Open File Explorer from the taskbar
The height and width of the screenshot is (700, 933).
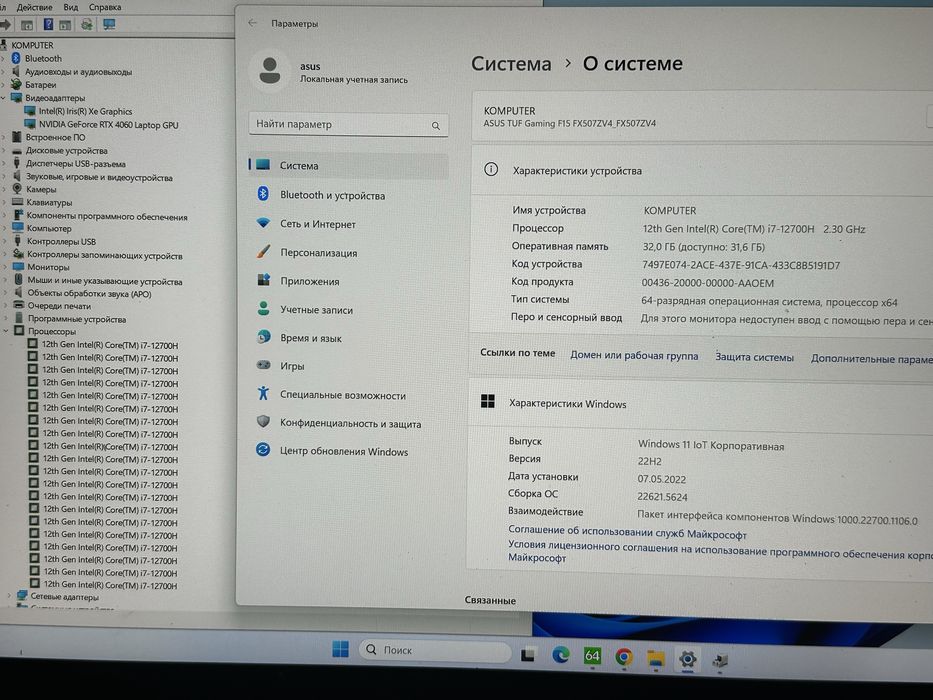[x=655, y=658]
